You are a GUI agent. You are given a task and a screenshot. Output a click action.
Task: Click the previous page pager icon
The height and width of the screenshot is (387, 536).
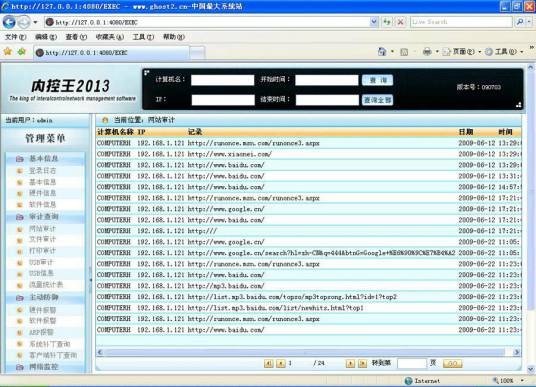281,363
